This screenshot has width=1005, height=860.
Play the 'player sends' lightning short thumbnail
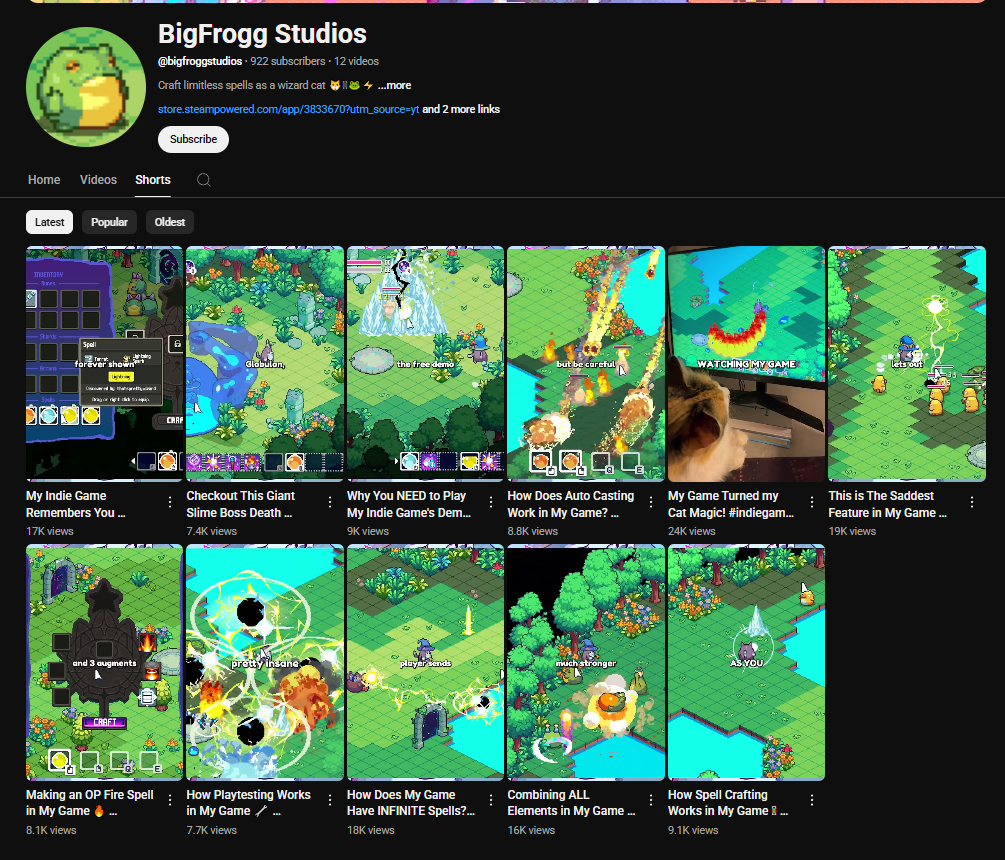pos(426,662)
